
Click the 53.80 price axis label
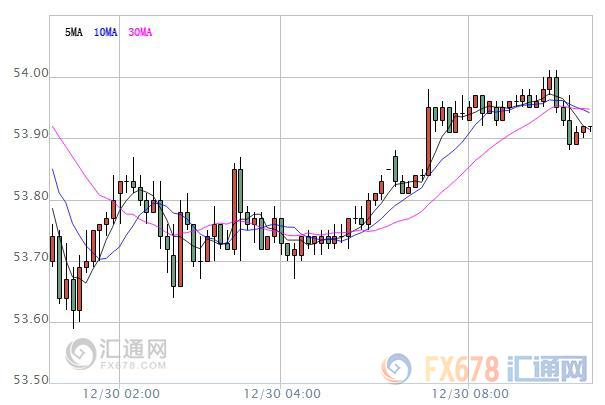pyautogui.click(x=31, y=196)
